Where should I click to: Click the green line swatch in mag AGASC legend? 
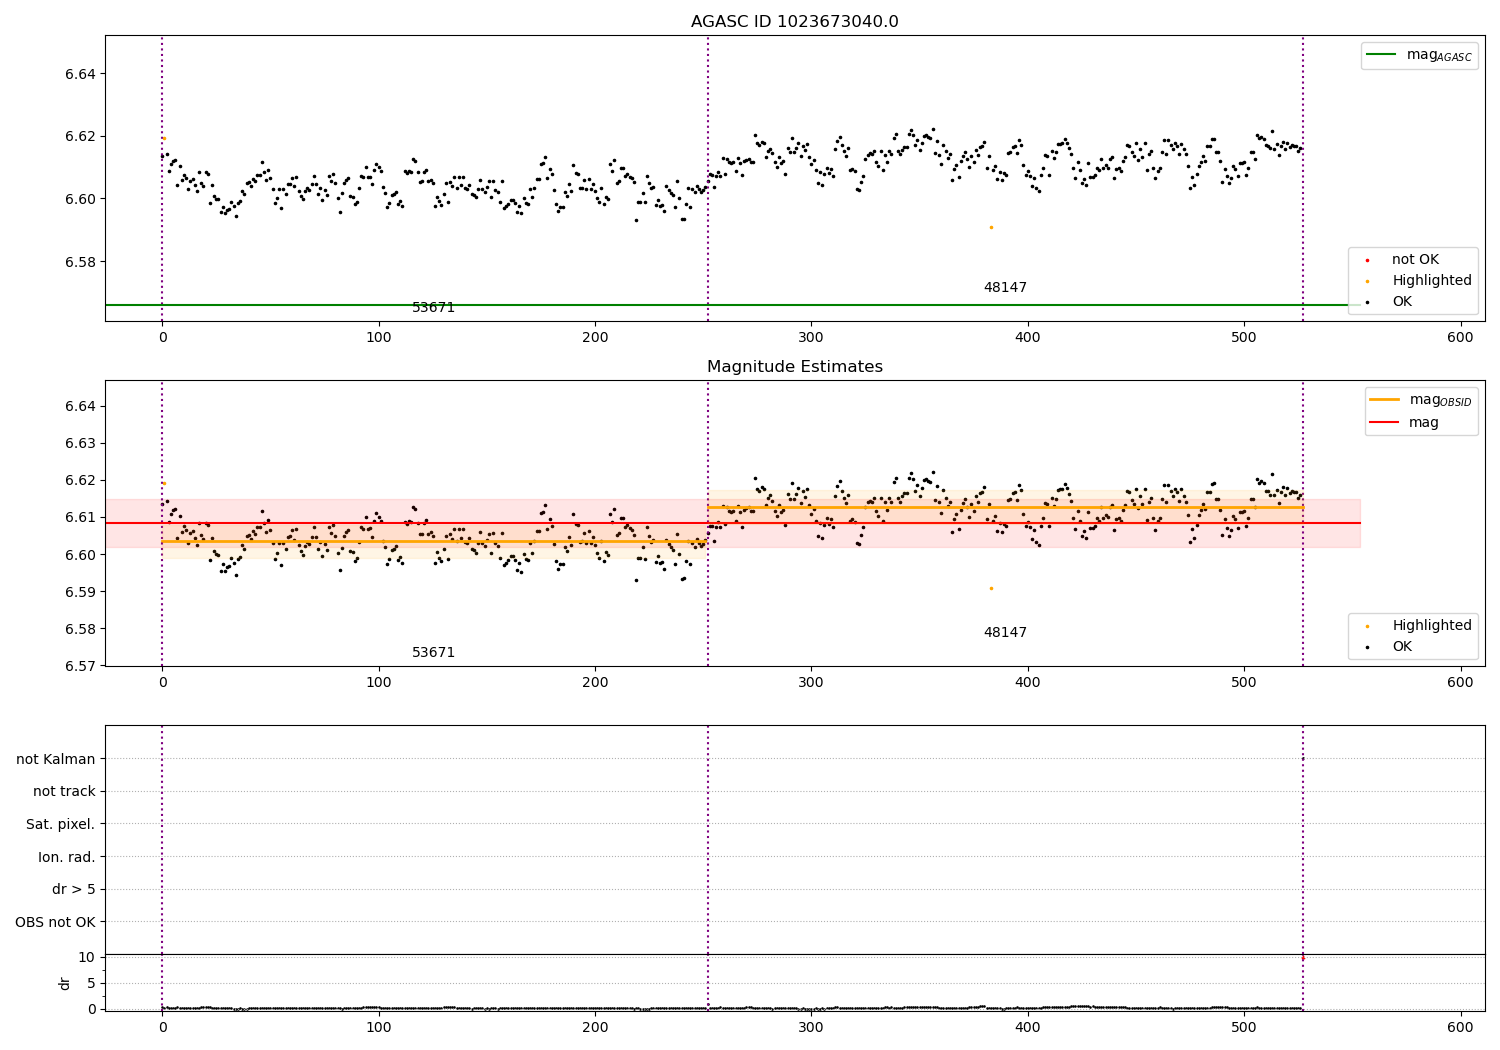click(x=1381, y=55)
